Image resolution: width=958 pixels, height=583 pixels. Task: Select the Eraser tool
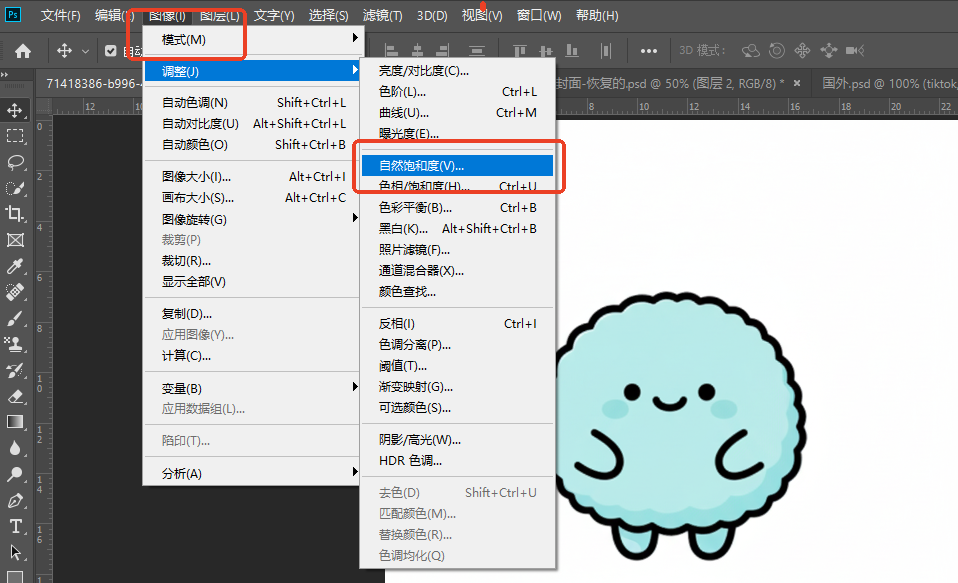(x=15, y=396)
